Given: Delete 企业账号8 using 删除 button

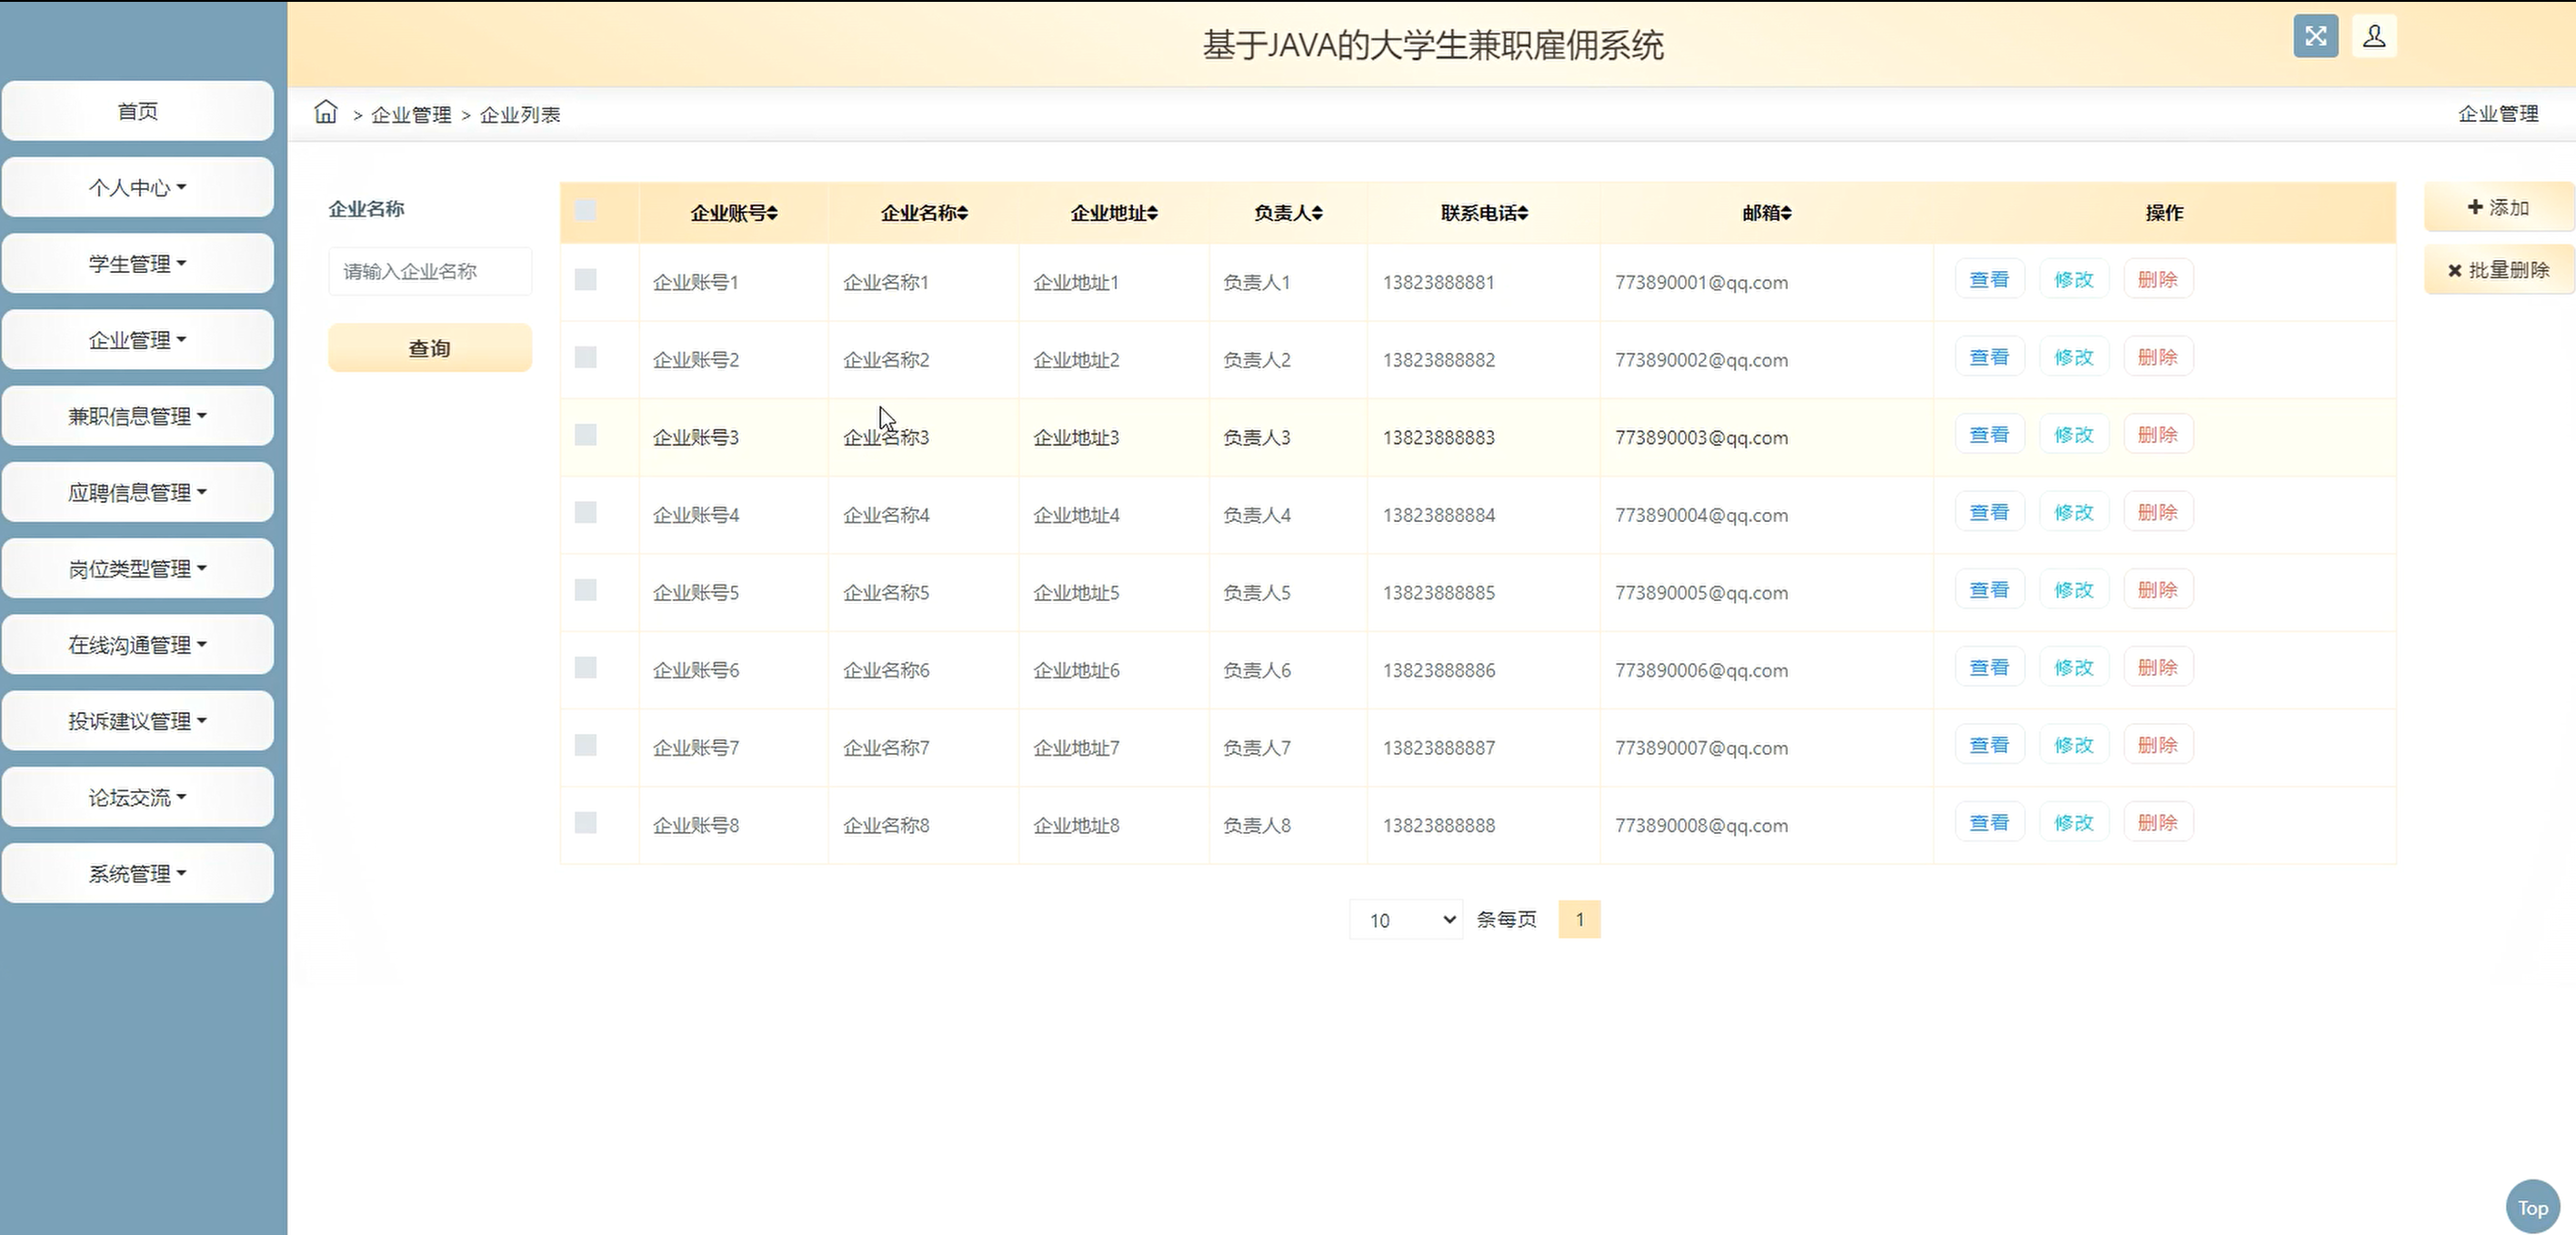Looking at the screenshot, I should coord(2157,822).
